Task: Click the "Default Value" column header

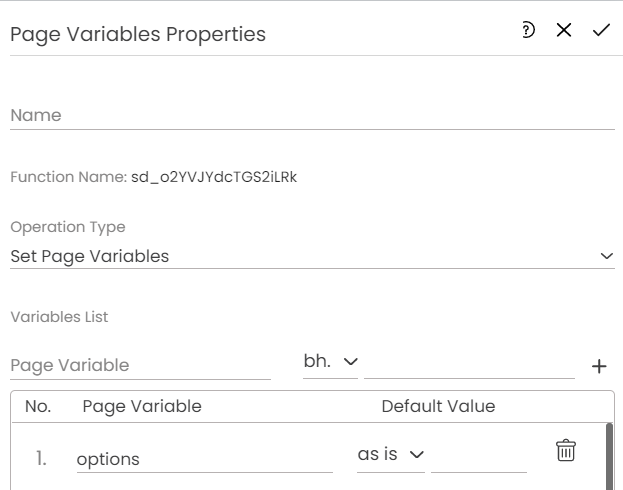Action: click(438, 406)
